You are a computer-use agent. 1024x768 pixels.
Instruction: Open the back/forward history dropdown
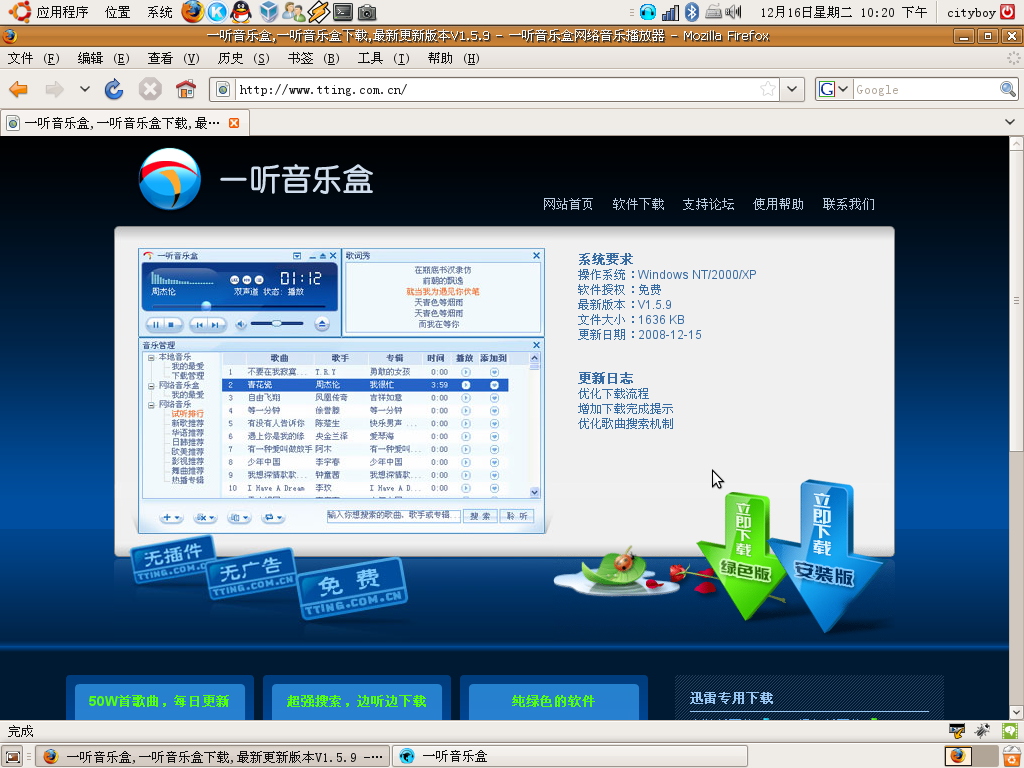85,89
